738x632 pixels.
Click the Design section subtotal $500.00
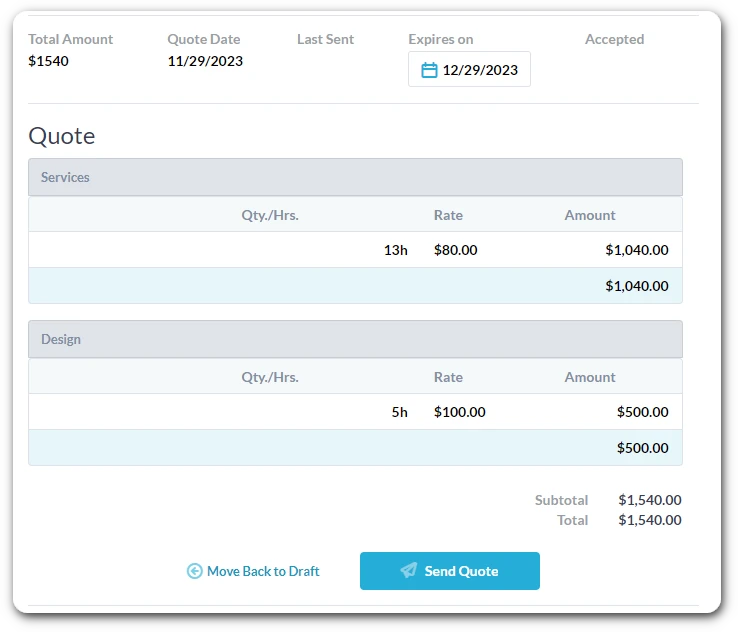pyautogui.click(x=642, y=448)
